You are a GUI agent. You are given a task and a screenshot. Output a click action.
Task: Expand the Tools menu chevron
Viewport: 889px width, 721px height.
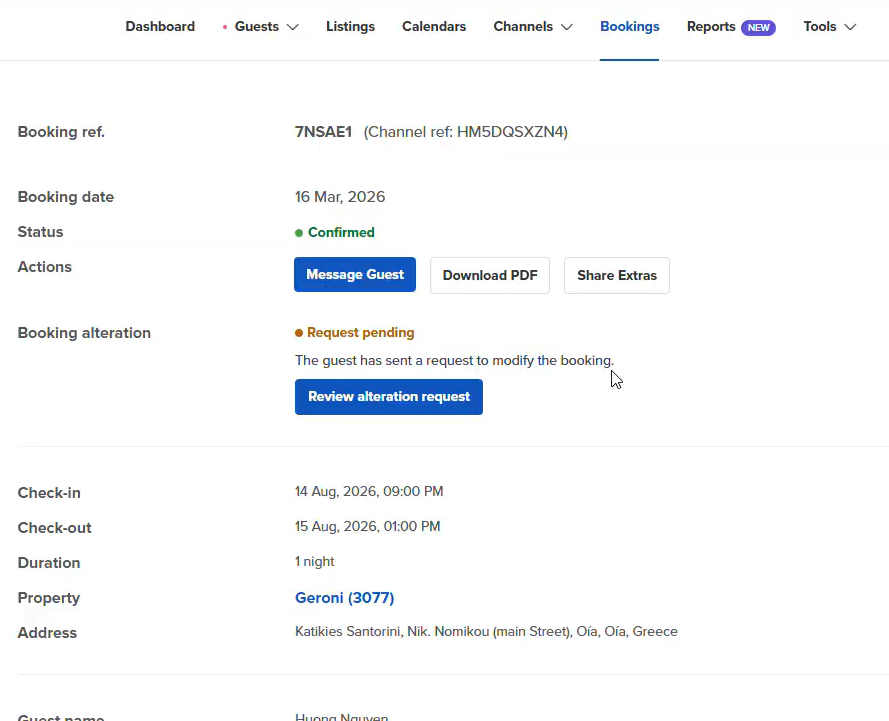(850, 27)
